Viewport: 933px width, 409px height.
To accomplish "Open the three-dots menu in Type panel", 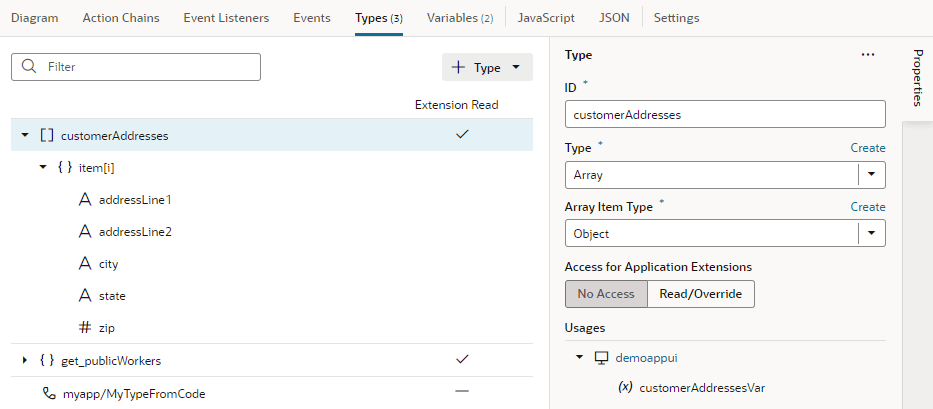I will (868, 55).
